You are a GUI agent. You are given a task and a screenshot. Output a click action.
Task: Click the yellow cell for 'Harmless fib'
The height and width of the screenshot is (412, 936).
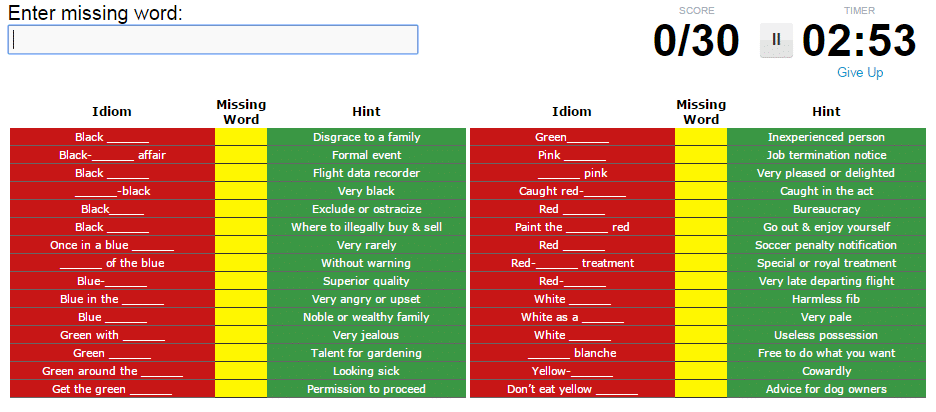700,299
